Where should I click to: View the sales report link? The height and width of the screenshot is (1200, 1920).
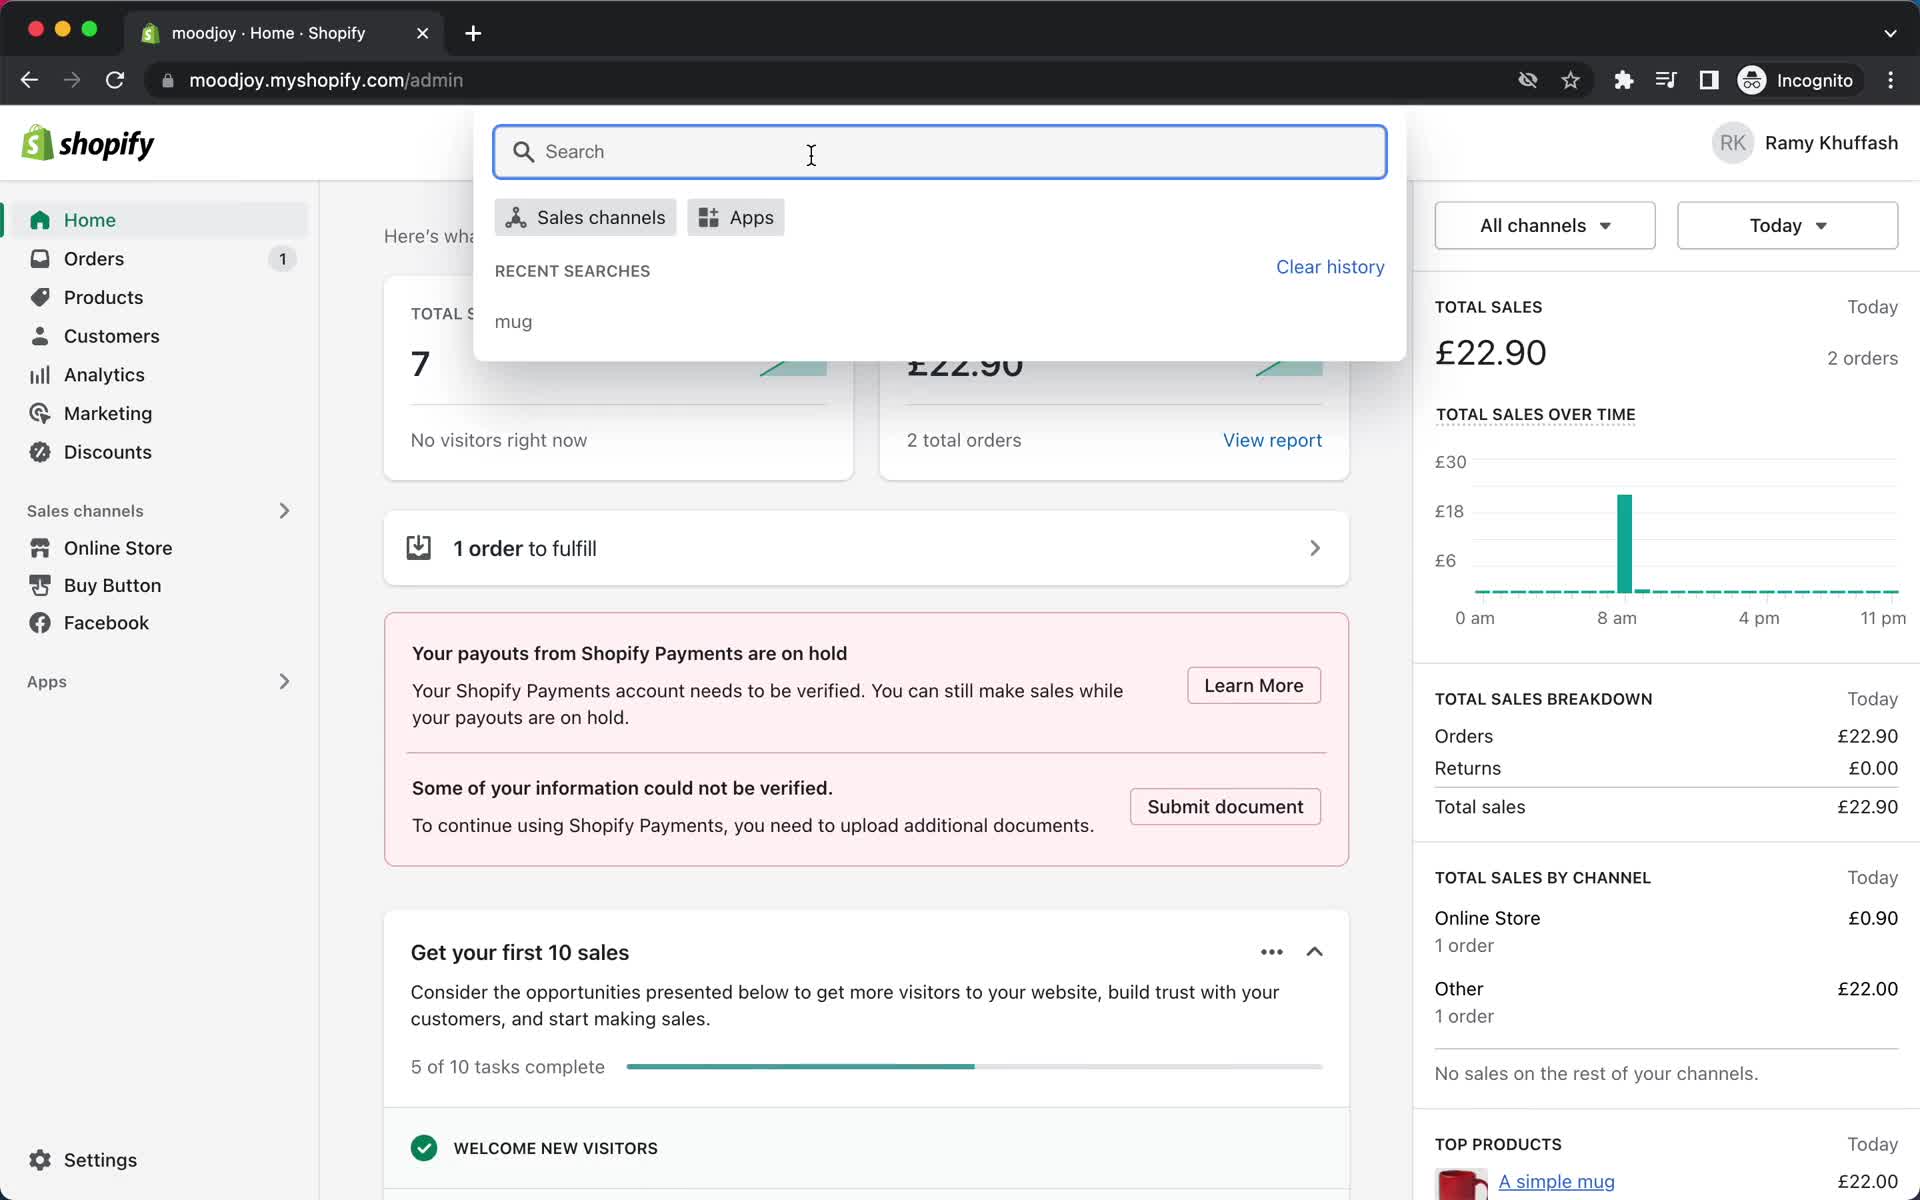(x=1272, y=440)
